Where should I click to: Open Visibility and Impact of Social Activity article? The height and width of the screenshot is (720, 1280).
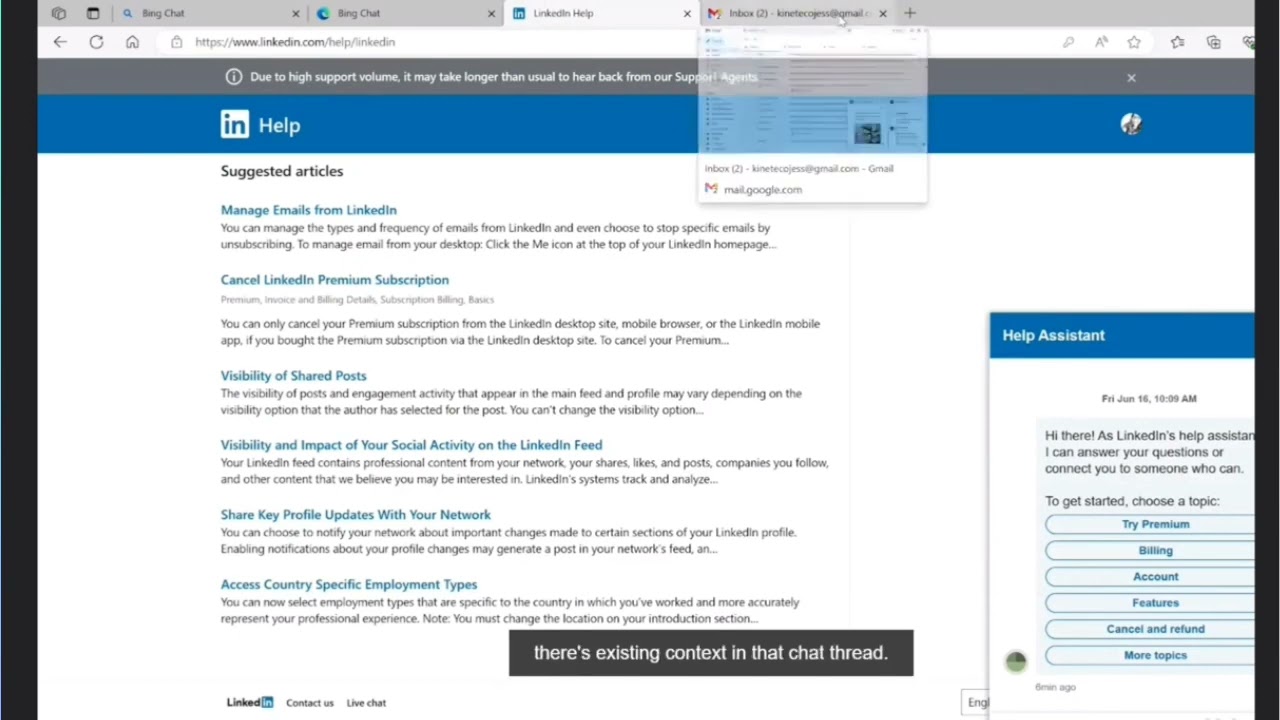click(x=412, y=445)
